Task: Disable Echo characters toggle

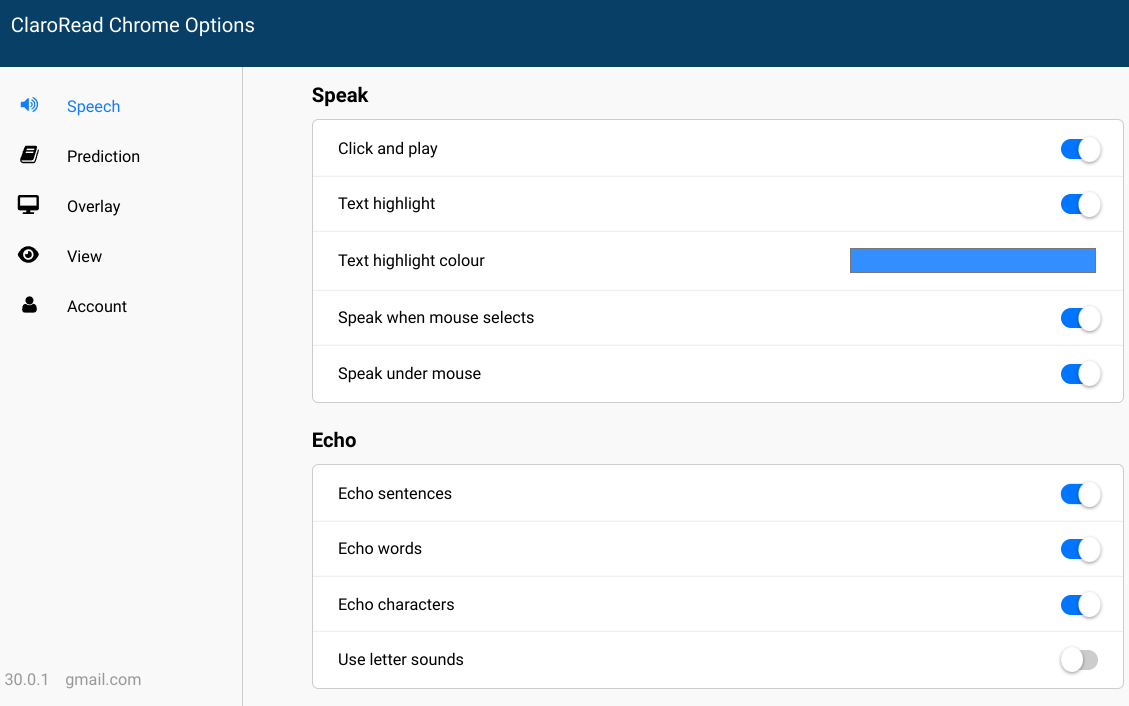Action: 1079,605
